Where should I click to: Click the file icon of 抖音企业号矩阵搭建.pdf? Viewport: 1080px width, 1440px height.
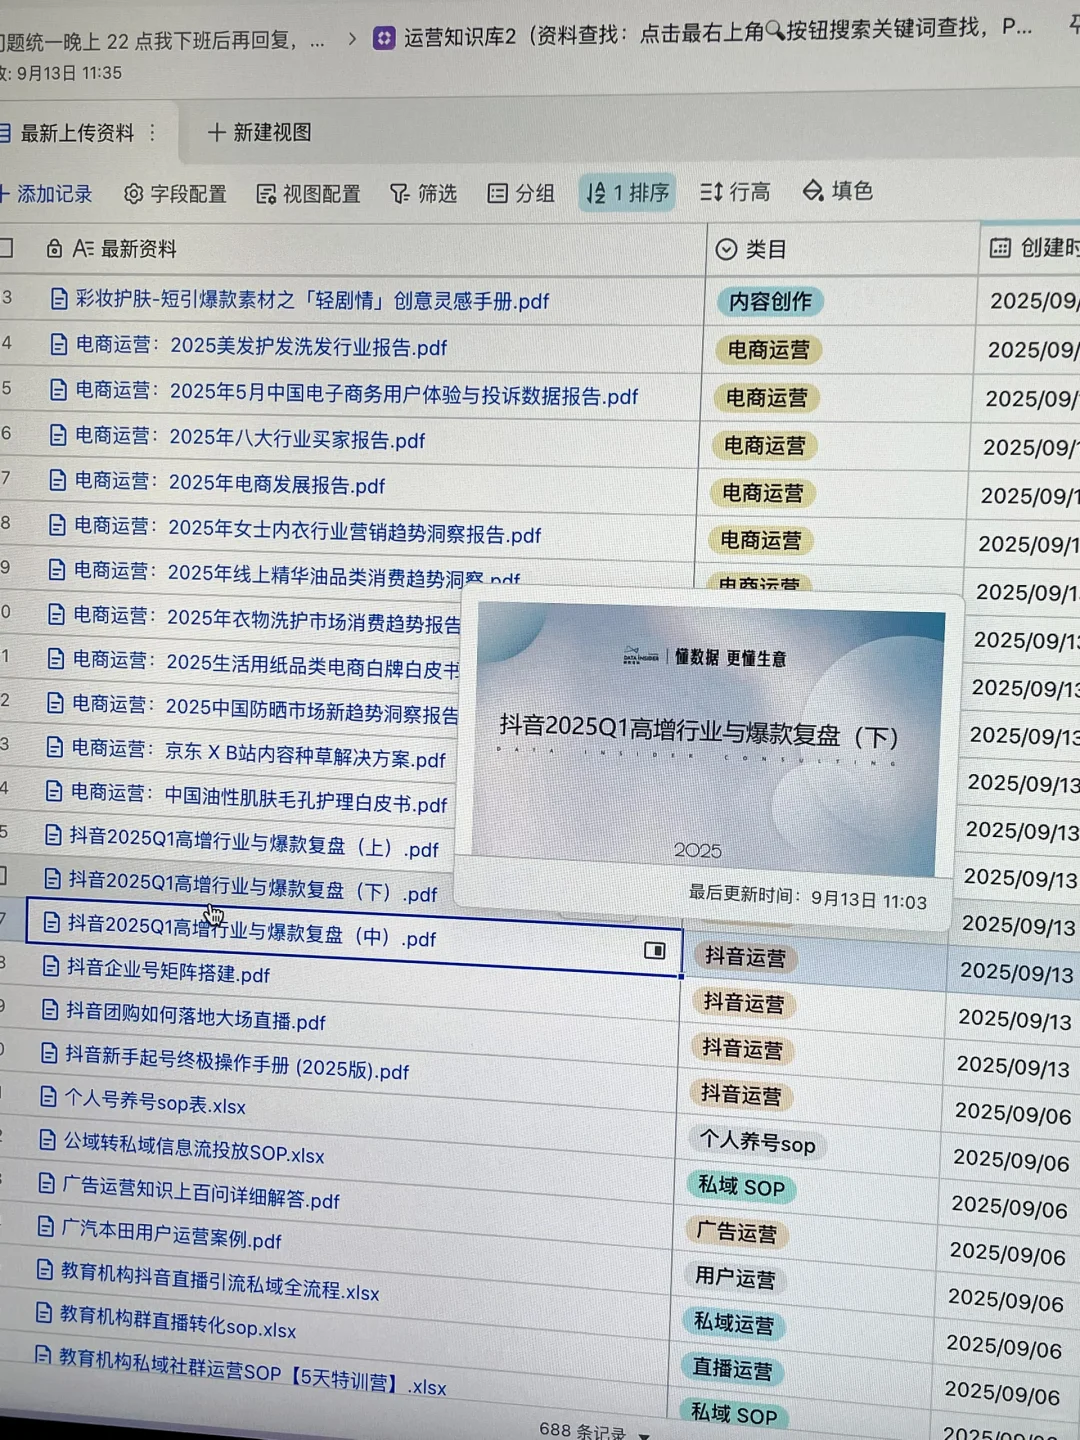pos(51,965)
